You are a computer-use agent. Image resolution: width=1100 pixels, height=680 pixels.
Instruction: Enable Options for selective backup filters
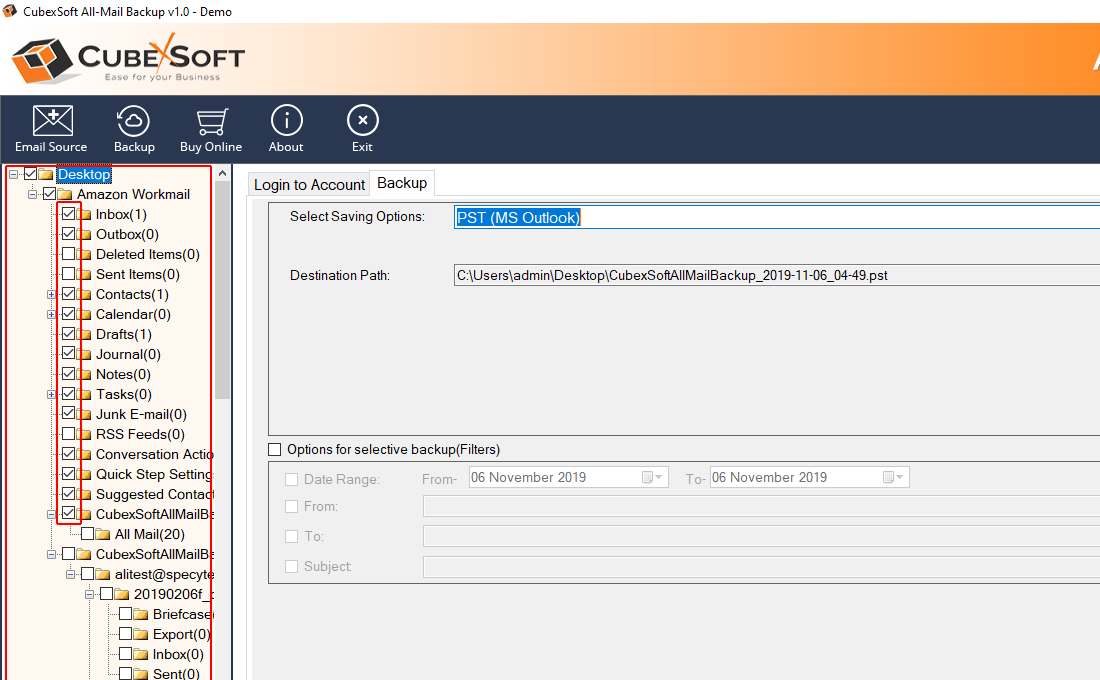[x=275, y=450]
